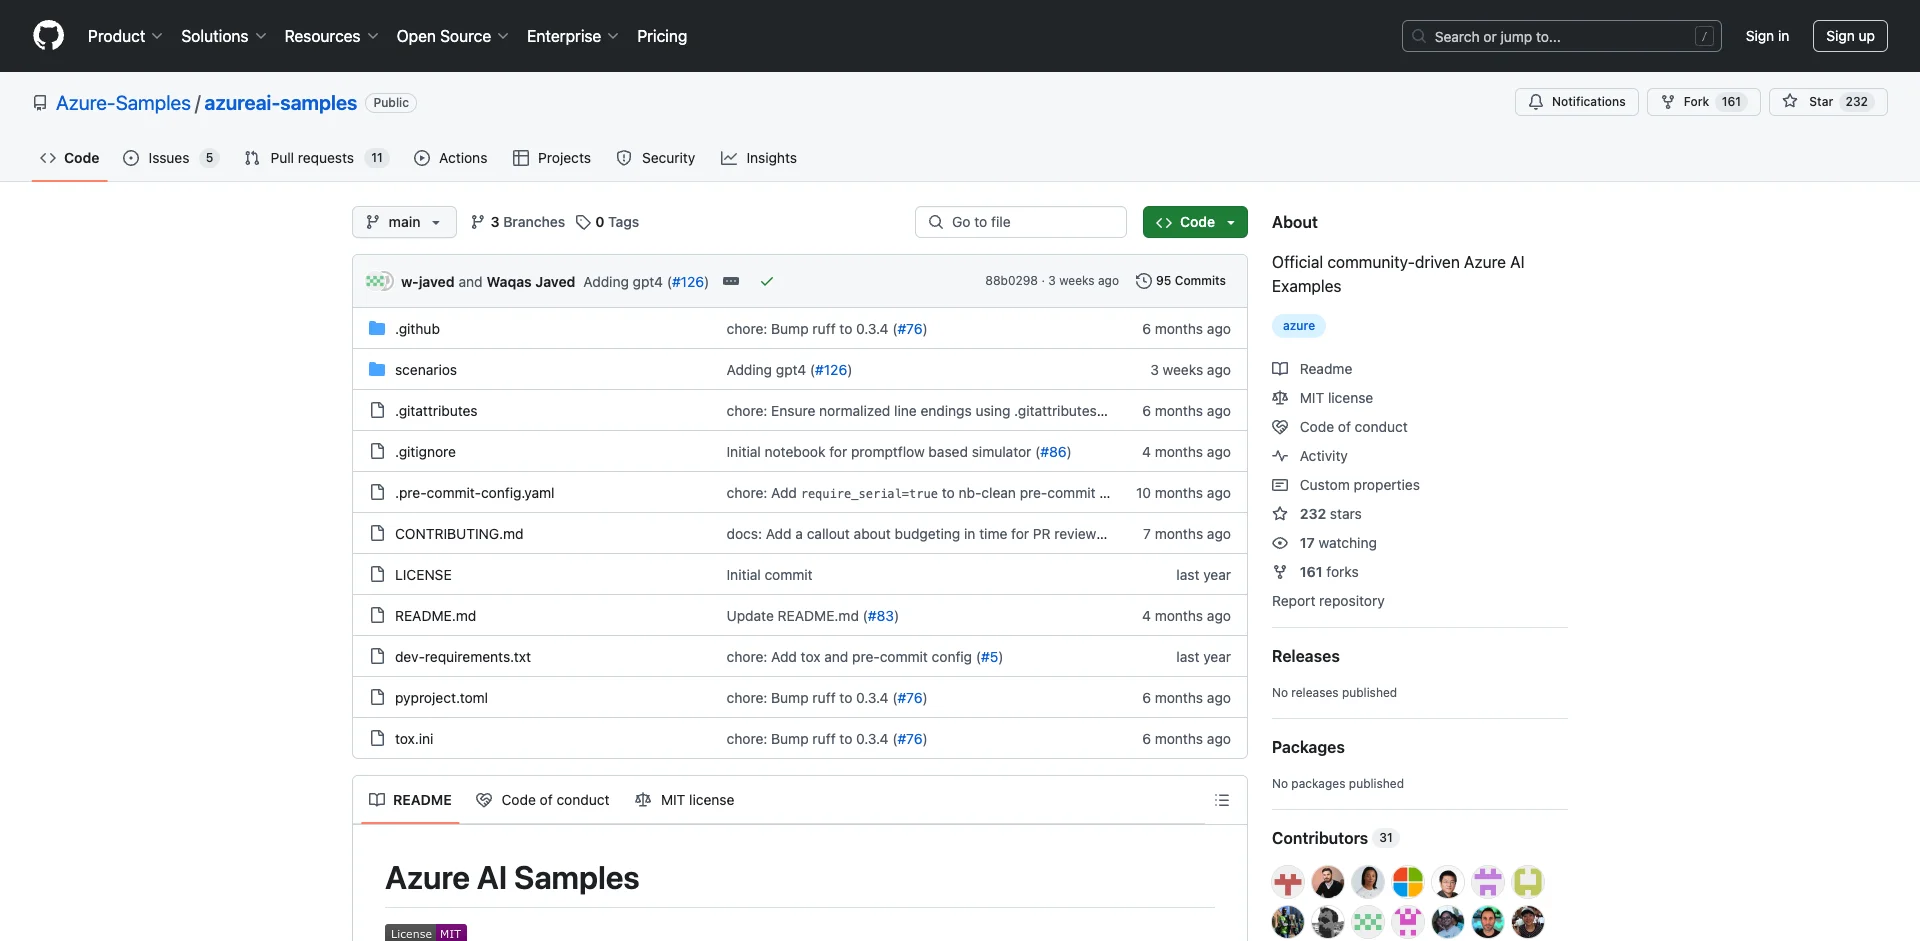Select the Code repository tab
This screenshot has width=1920, height=941.
[70, 158]
